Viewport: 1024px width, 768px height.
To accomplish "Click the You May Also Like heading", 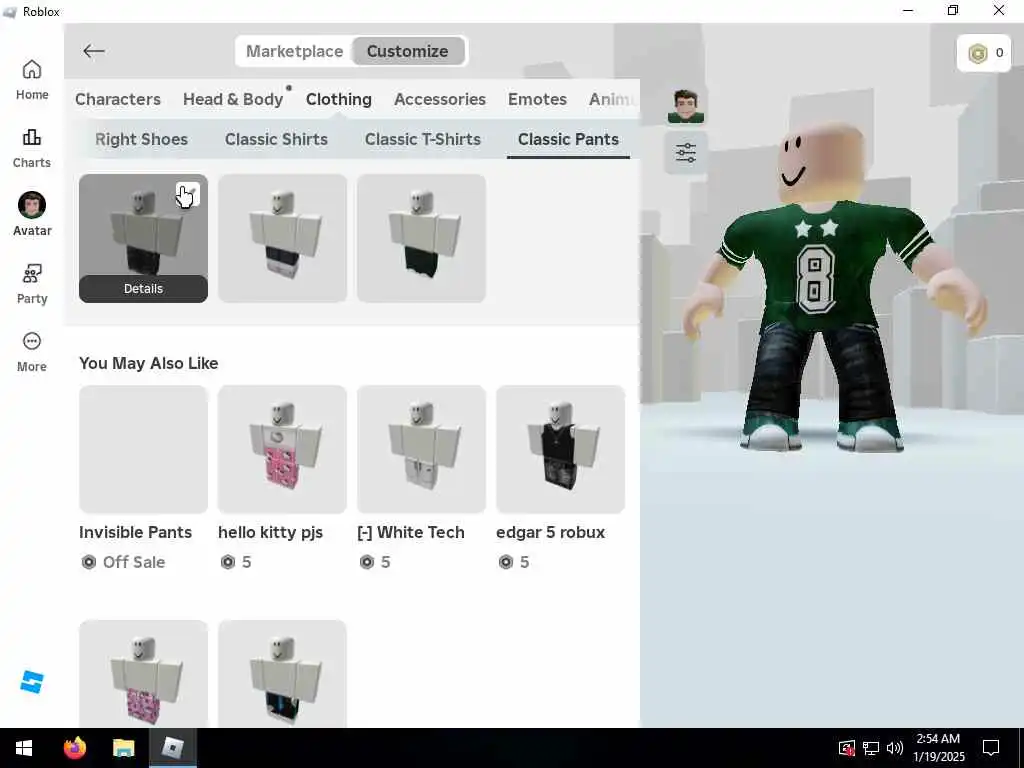I will (x=148, y=363).
